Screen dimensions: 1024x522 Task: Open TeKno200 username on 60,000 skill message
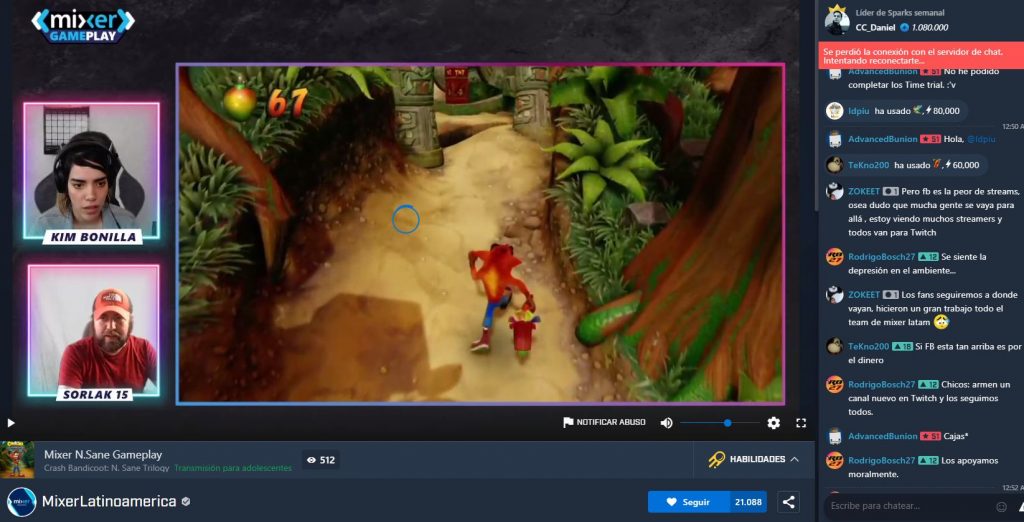click(x=869, y=165)
